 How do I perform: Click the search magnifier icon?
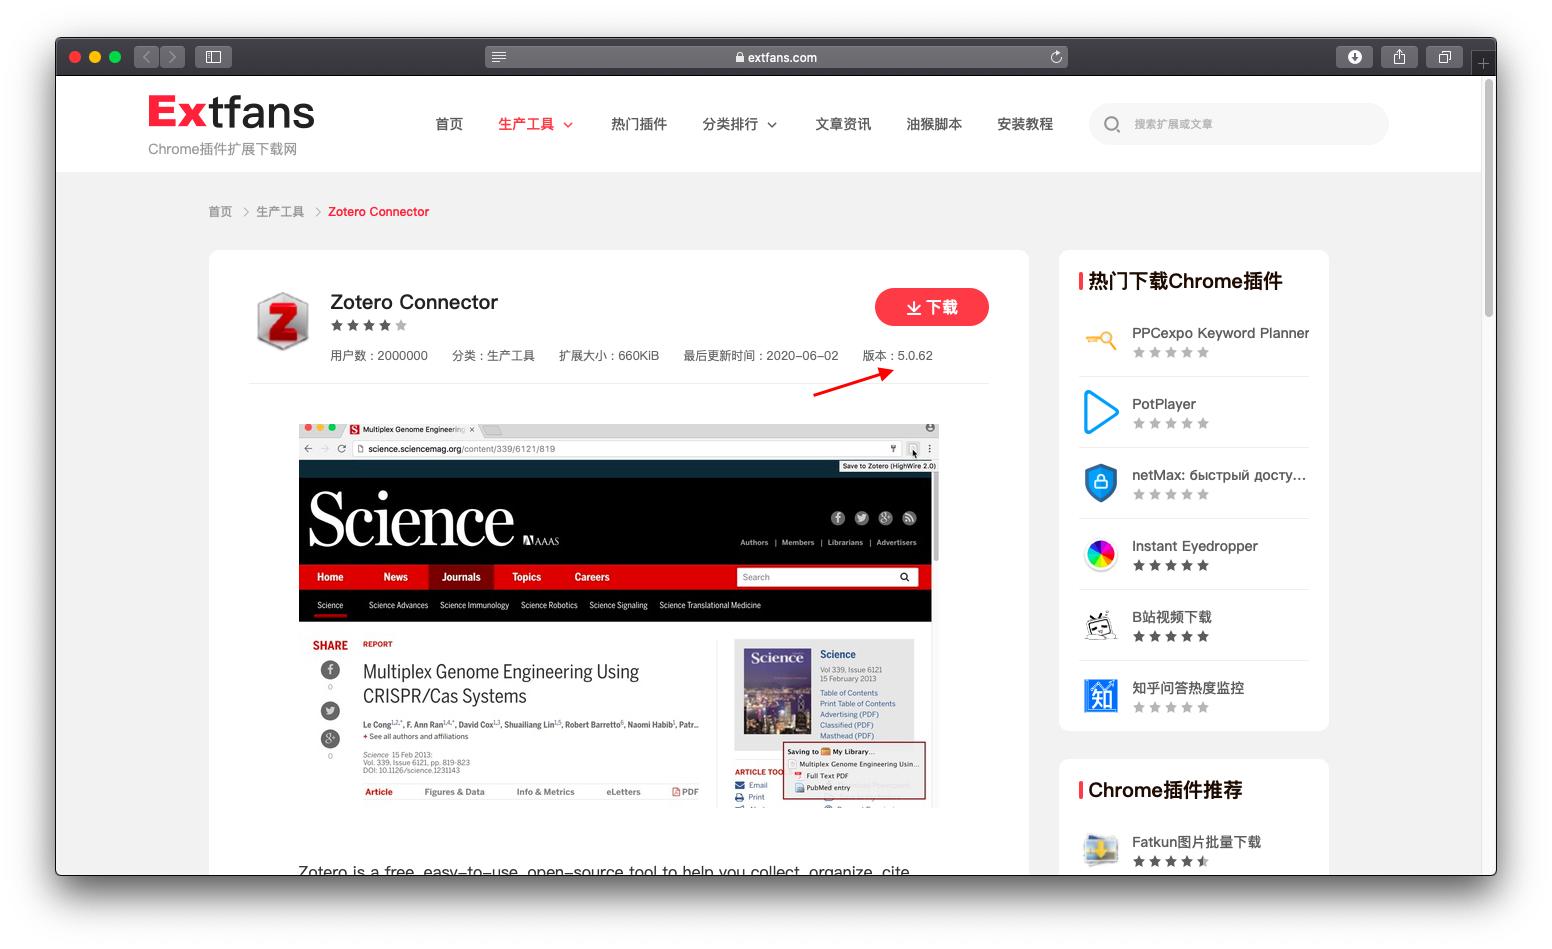[x=1111, y=124]
